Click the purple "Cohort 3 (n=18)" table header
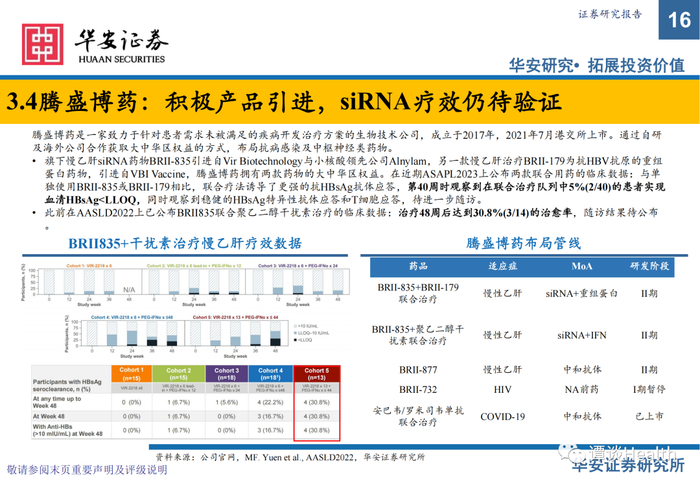This screenshot has height=485, width=700. coord(227,373)
